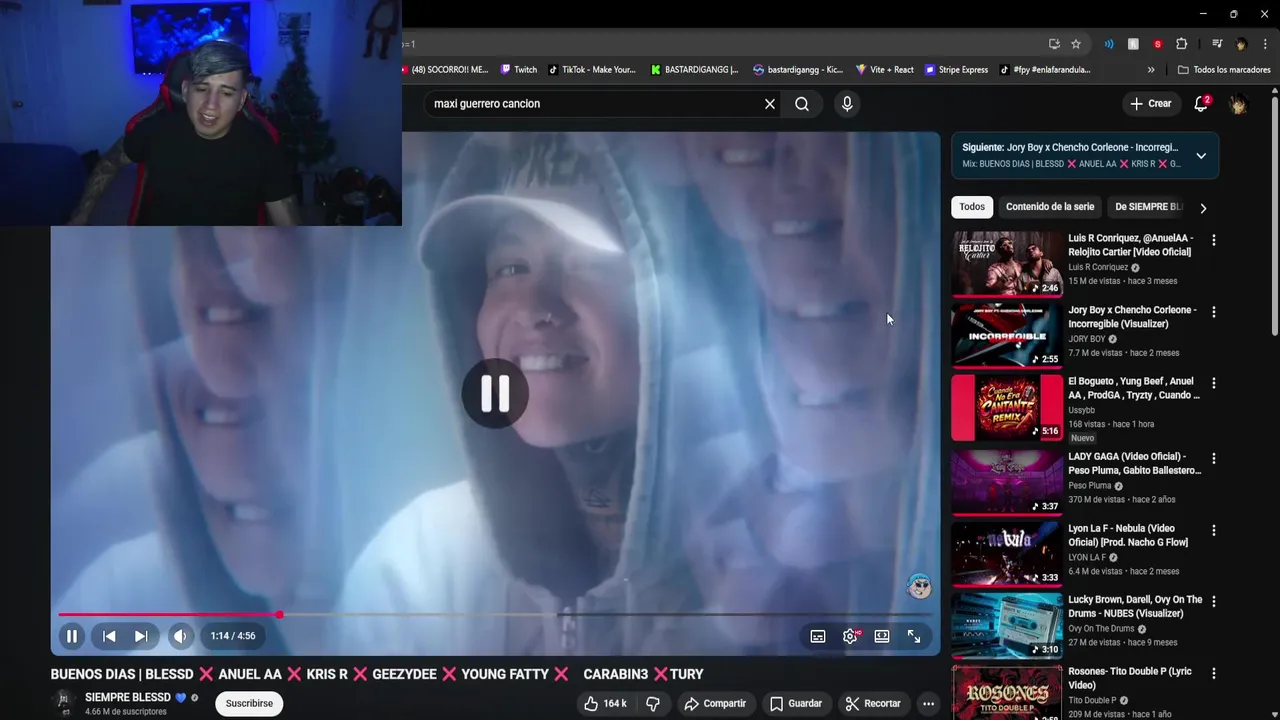Open Todos los marcadores folder
The image size is (1280, 720).
point(1224,70)
